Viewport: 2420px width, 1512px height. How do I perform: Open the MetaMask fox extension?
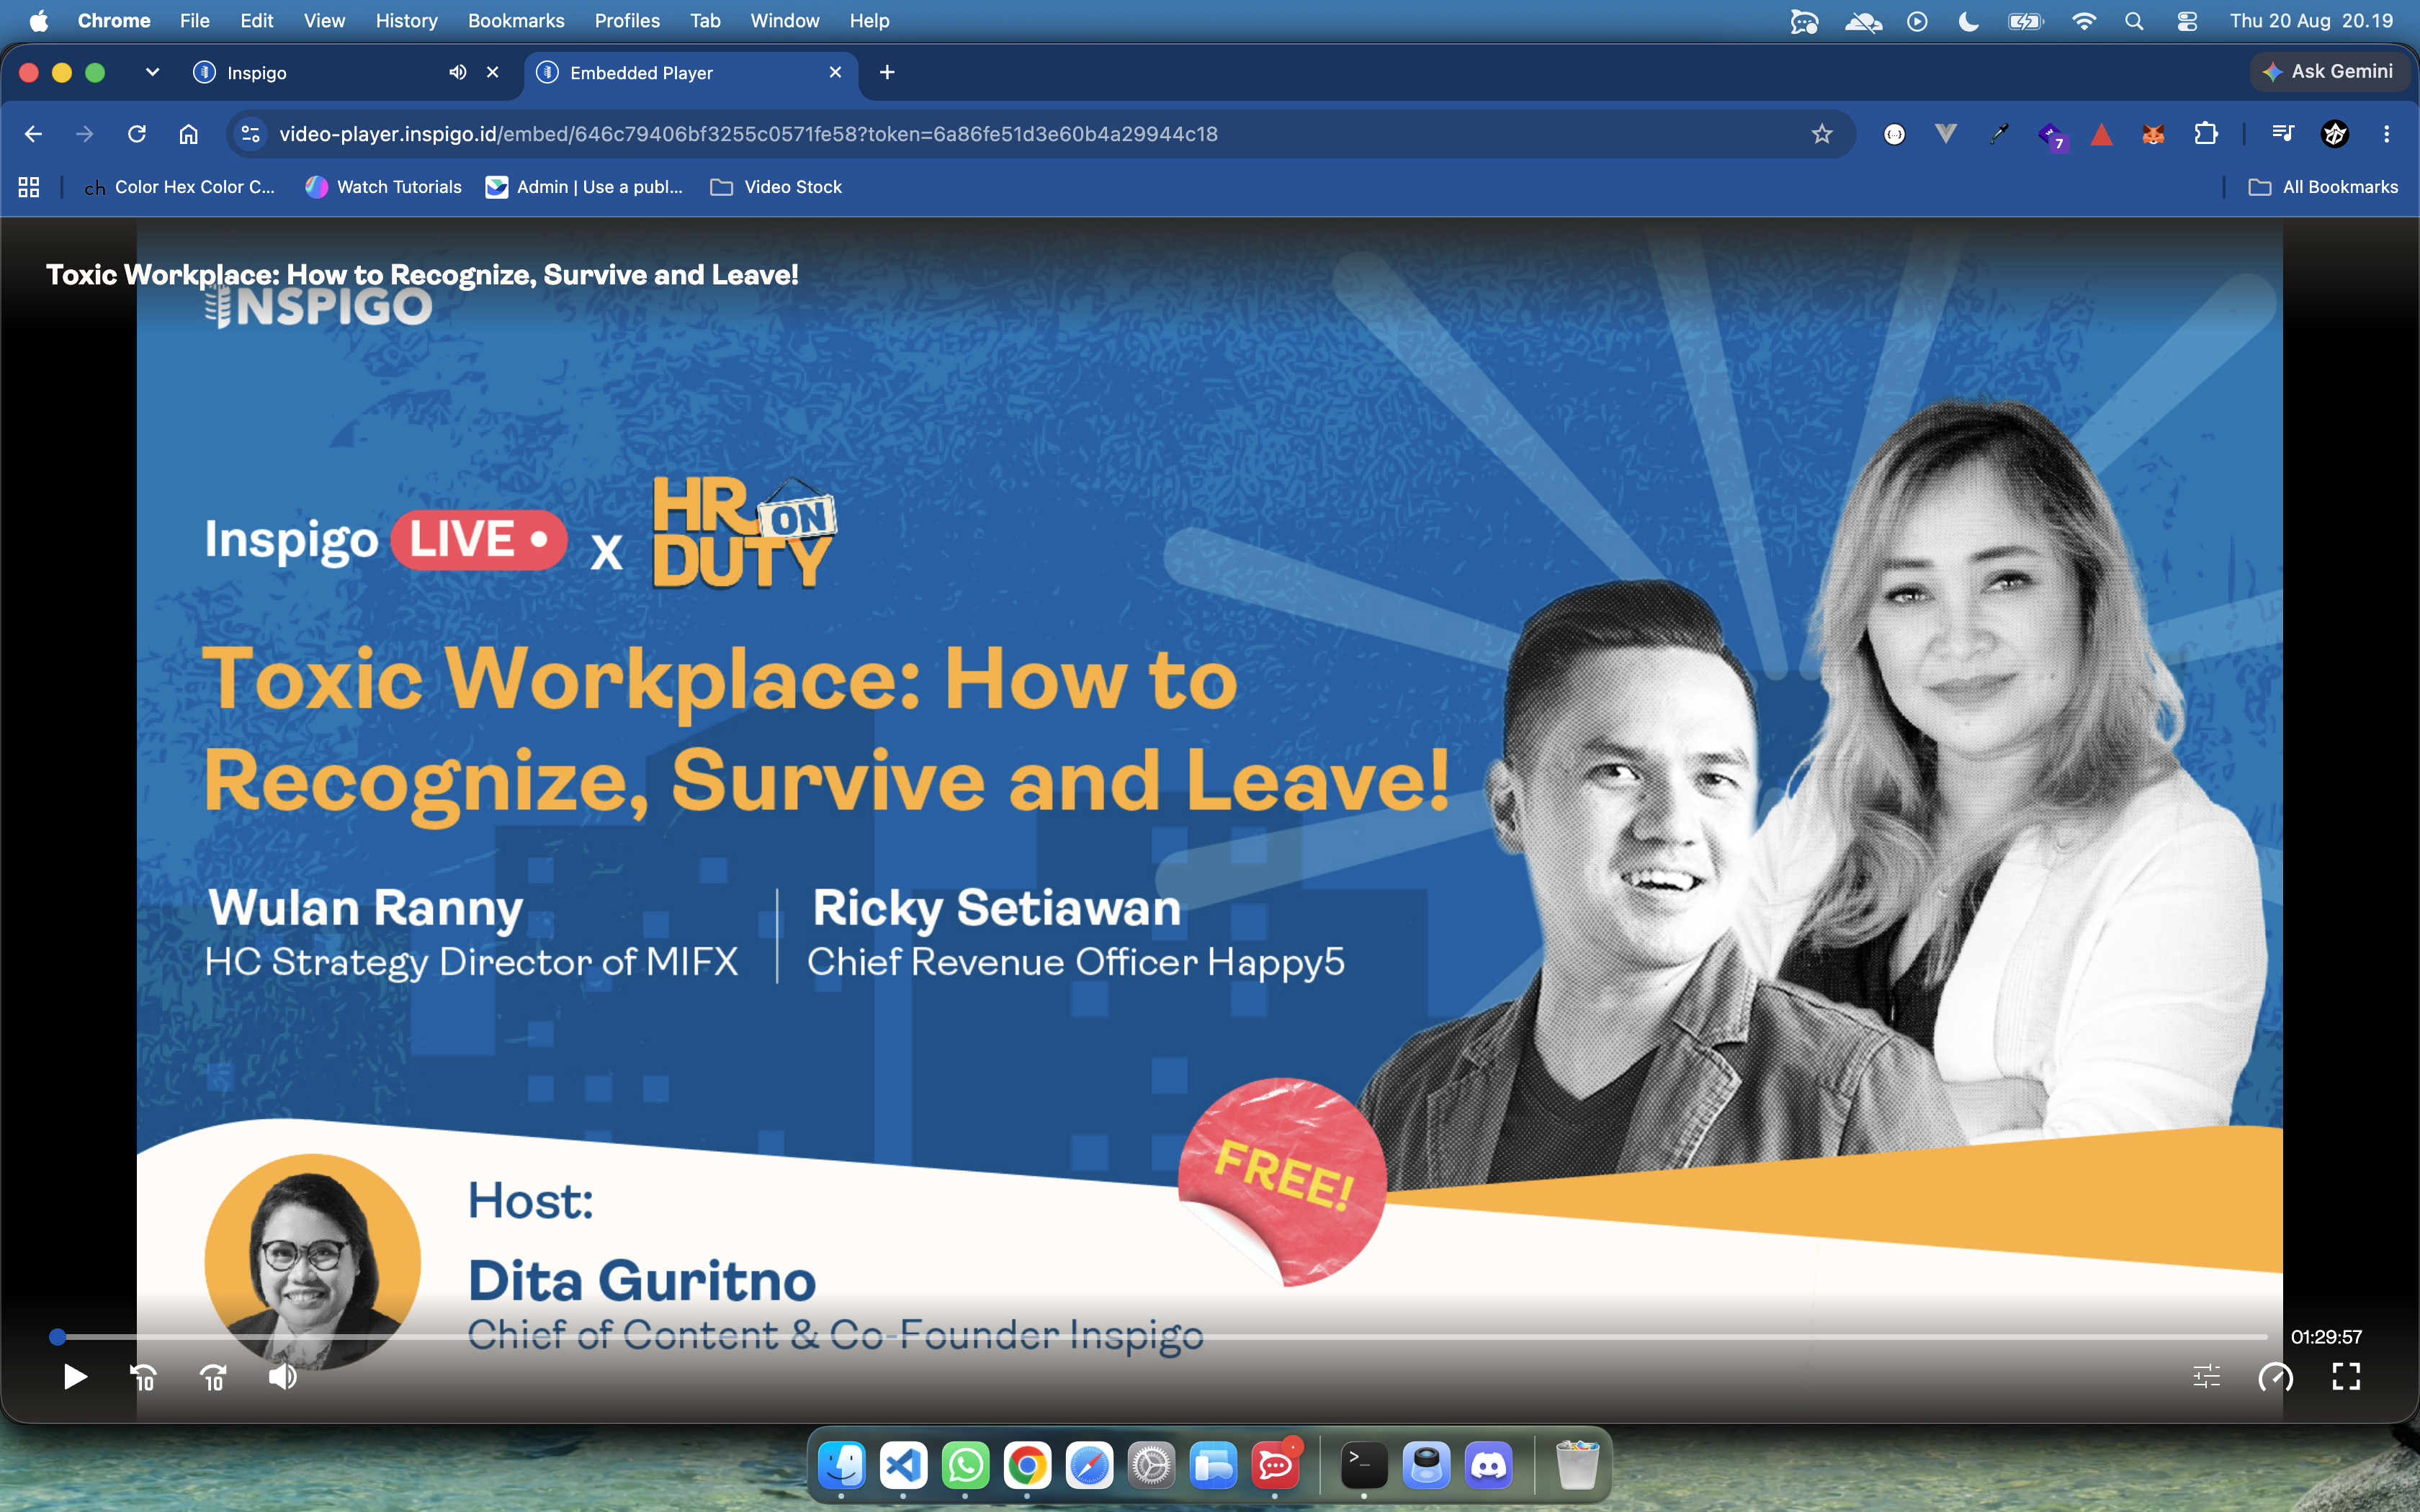click(2153, 134)
